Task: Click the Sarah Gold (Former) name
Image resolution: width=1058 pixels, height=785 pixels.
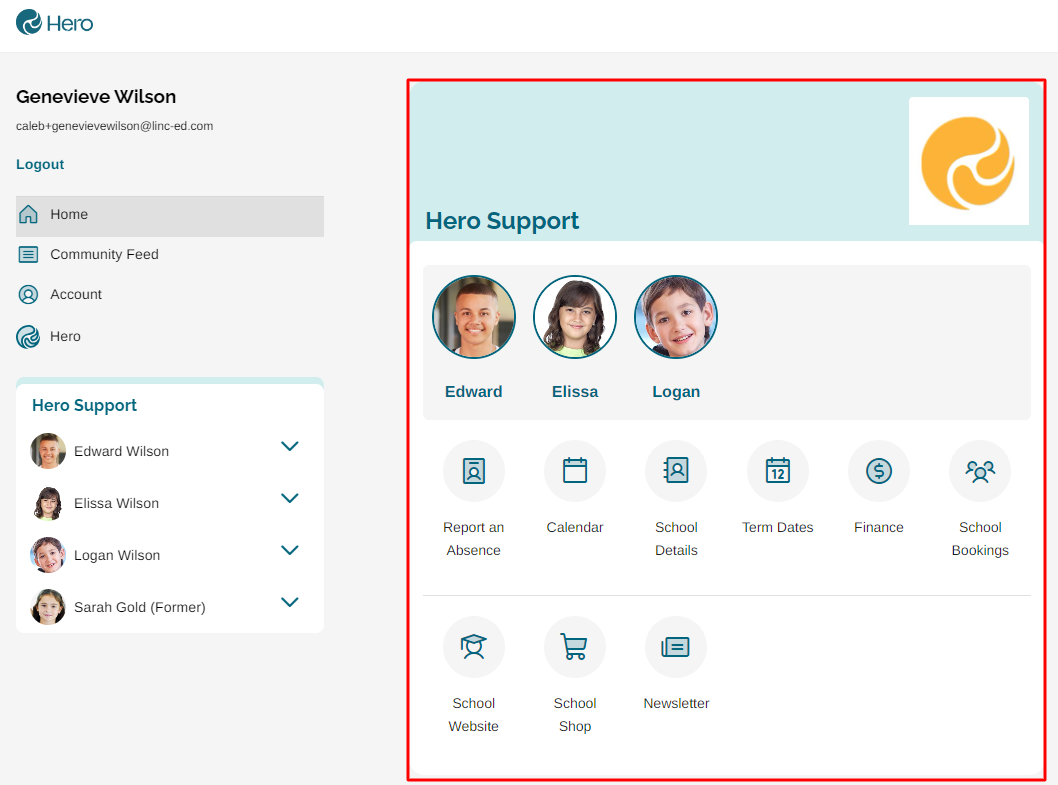Action: [140, 607]
